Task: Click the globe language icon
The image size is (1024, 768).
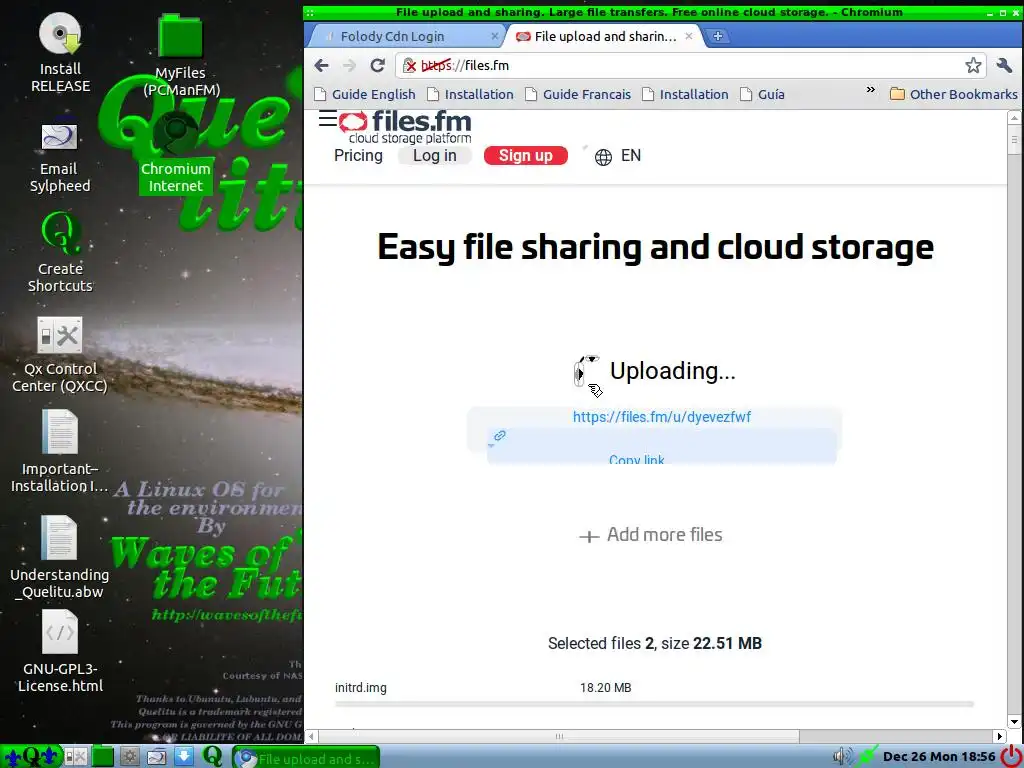Action: (x=603, y=157)
